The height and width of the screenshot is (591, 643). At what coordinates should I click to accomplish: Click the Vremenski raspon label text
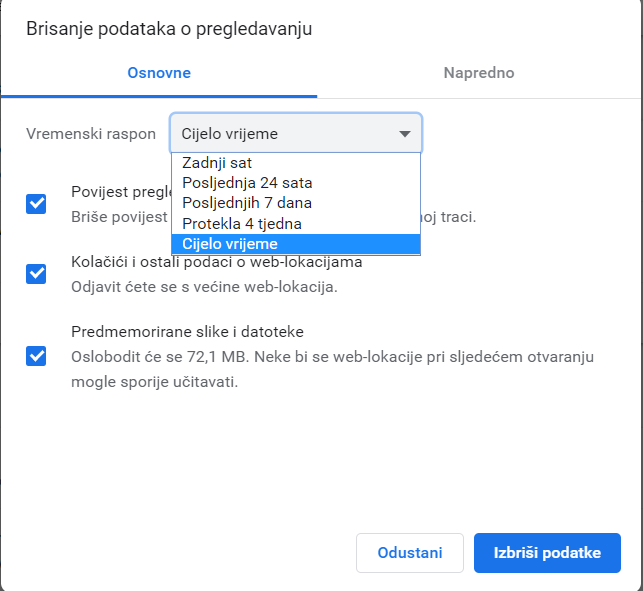[91, 134]
